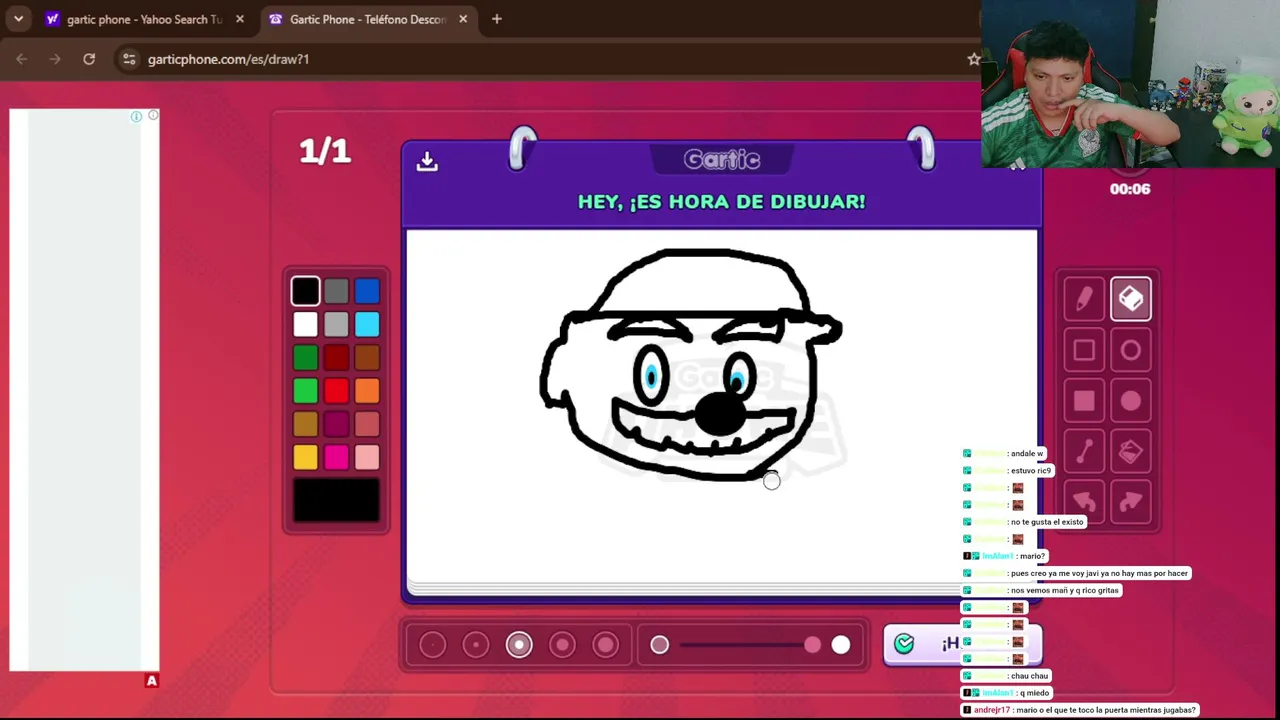The width and height of the screenshot is (1280, 720).
Task: Open a new browser tab
Action: [x=497, y=19]
